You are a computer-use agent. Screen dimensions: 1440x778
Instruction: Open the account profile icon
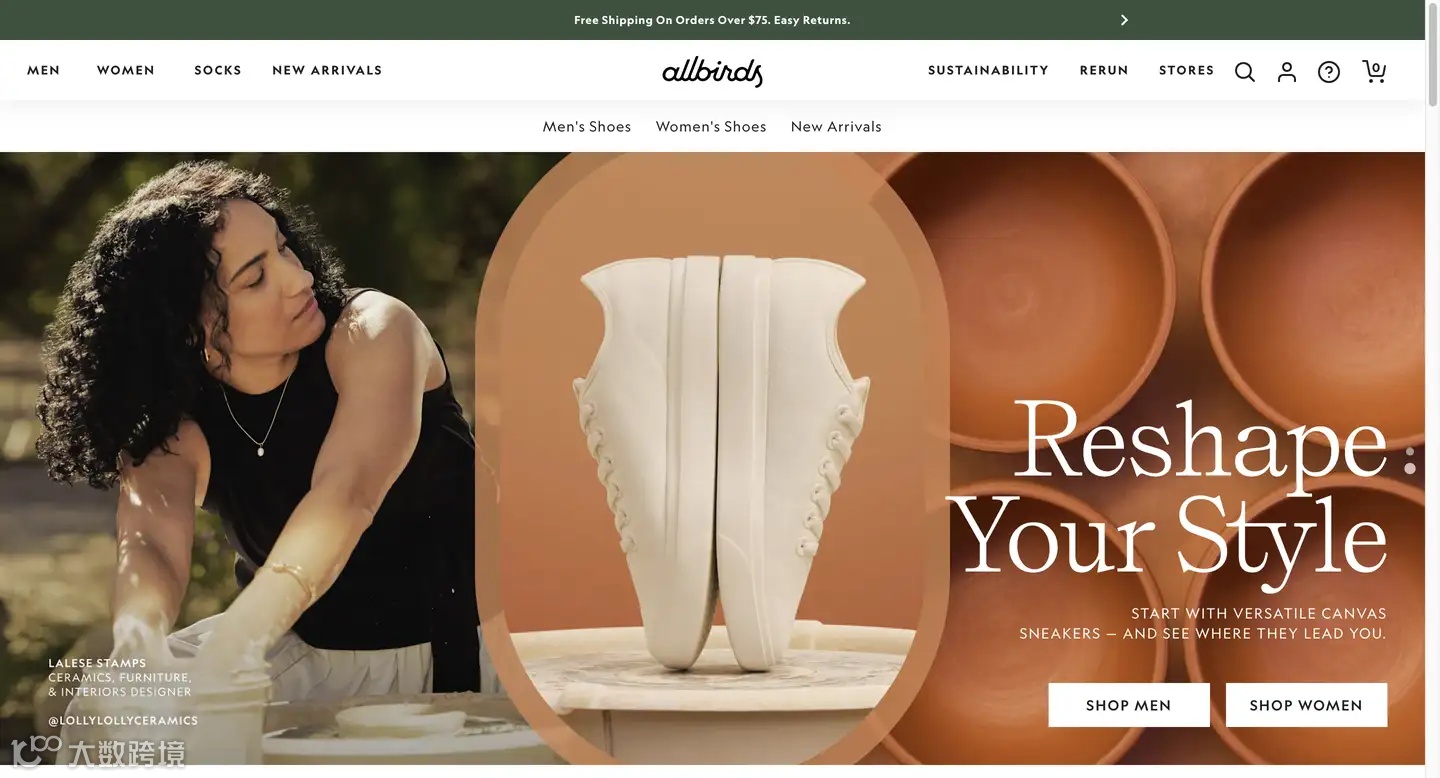pos(1287,72)
